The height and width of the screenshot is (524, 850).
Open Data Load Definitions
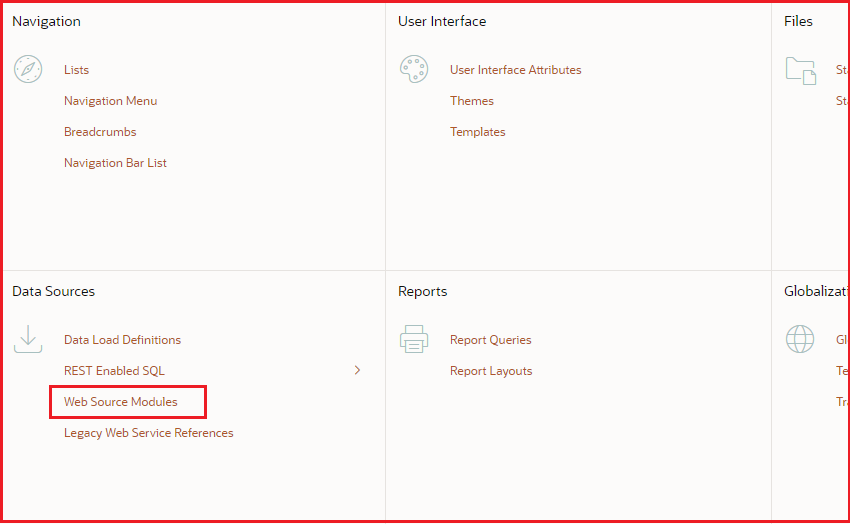[122, 340]
